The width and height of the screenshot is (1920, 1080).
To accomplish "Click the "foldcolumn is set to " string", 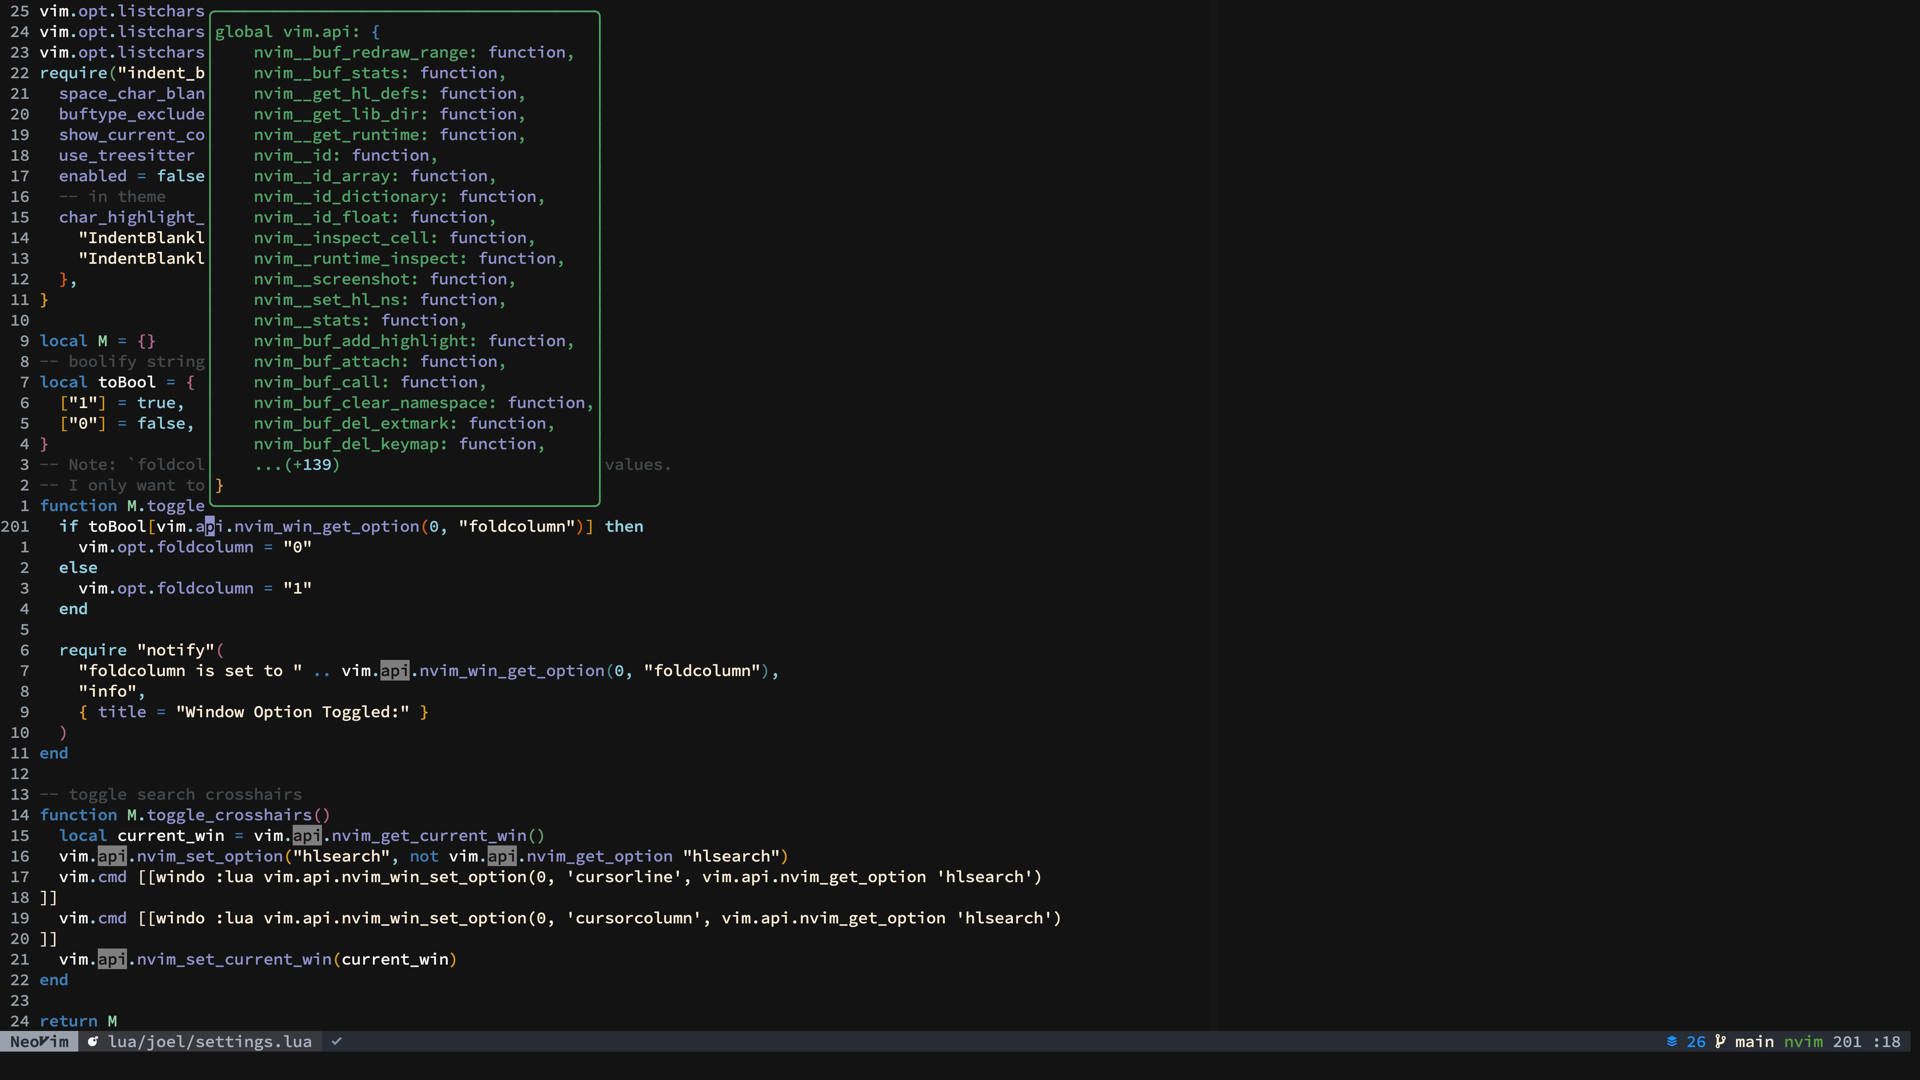I will click(x=190, y=670).
